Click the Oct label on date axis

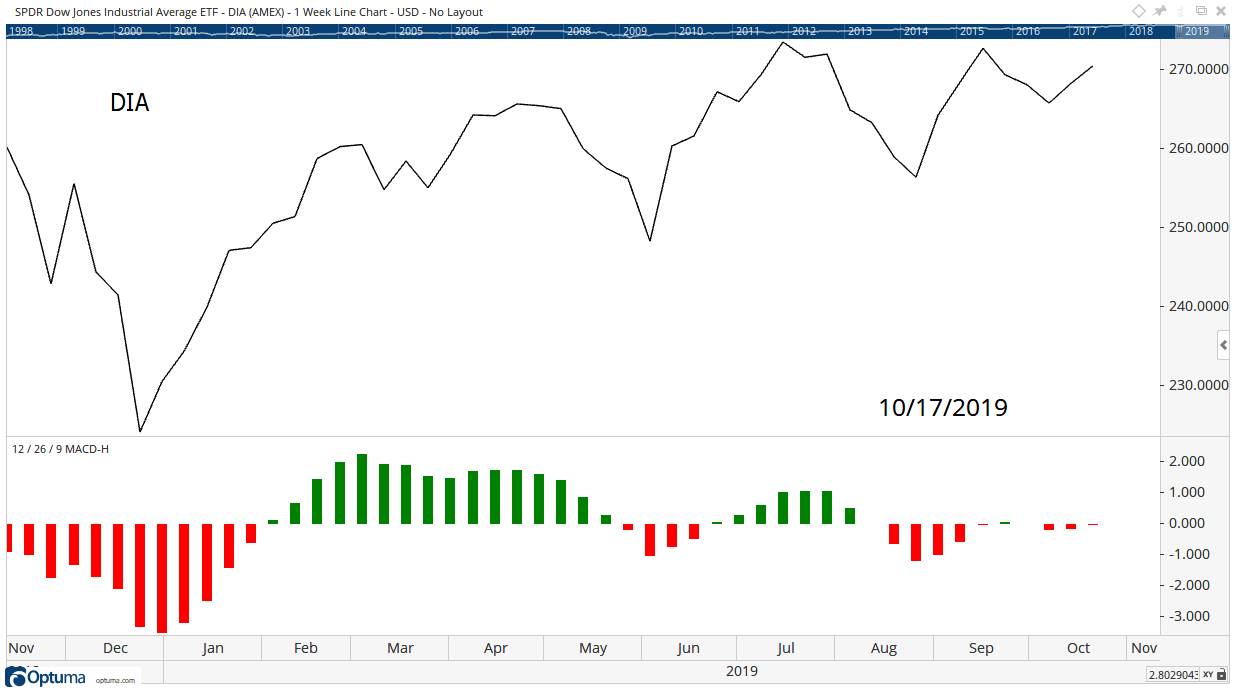pos(1078,648)
